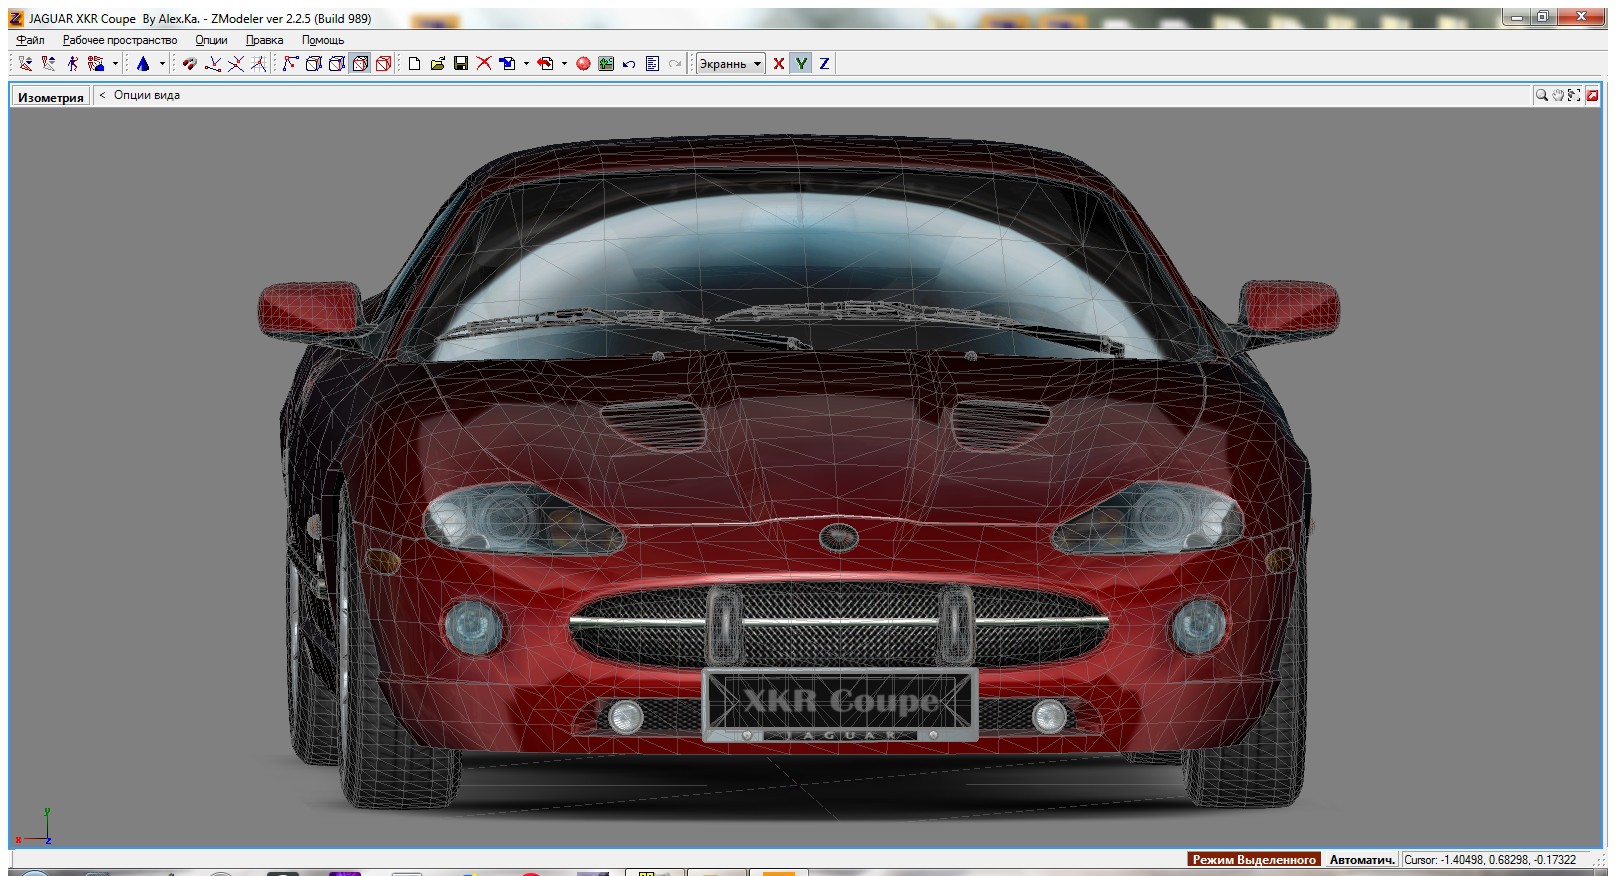Create a new document via blank page icon
This screenshot has height=876, width=1616.
click(414, 63)
